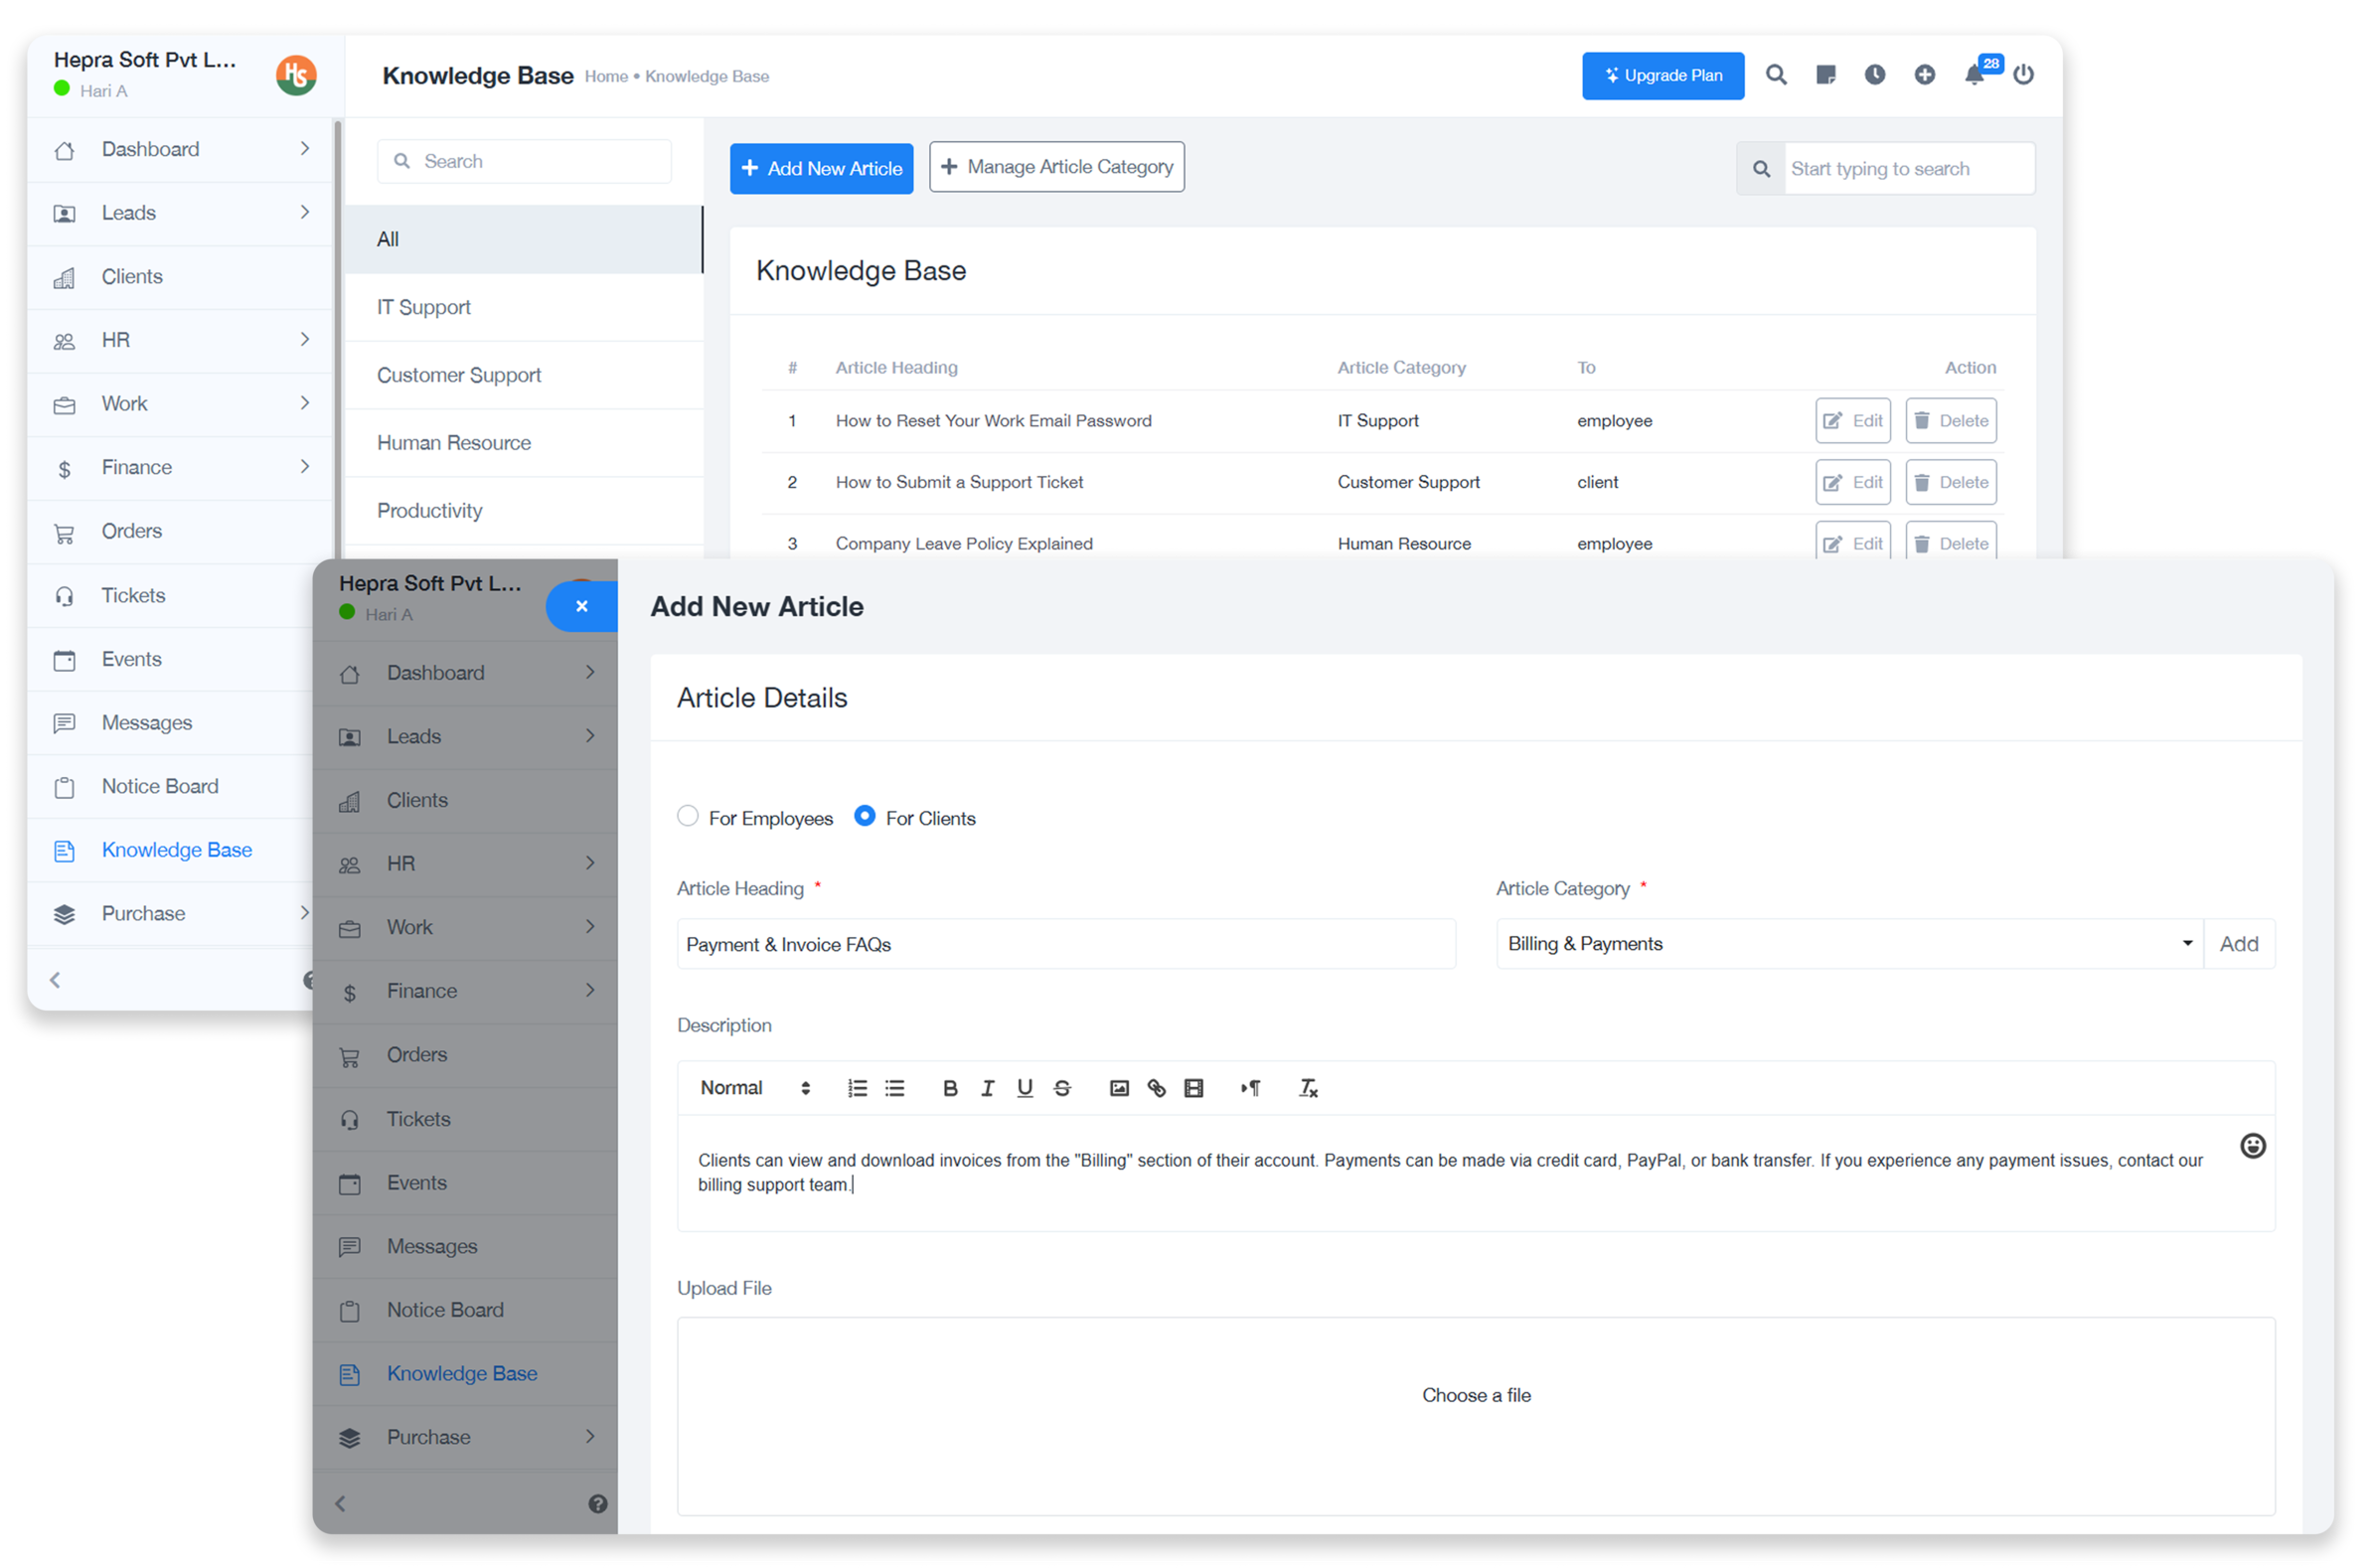The width and height of the screenshot is (2375, 1568).
Task: Select the IT Support category tab
Action: (x=424, y=307)
